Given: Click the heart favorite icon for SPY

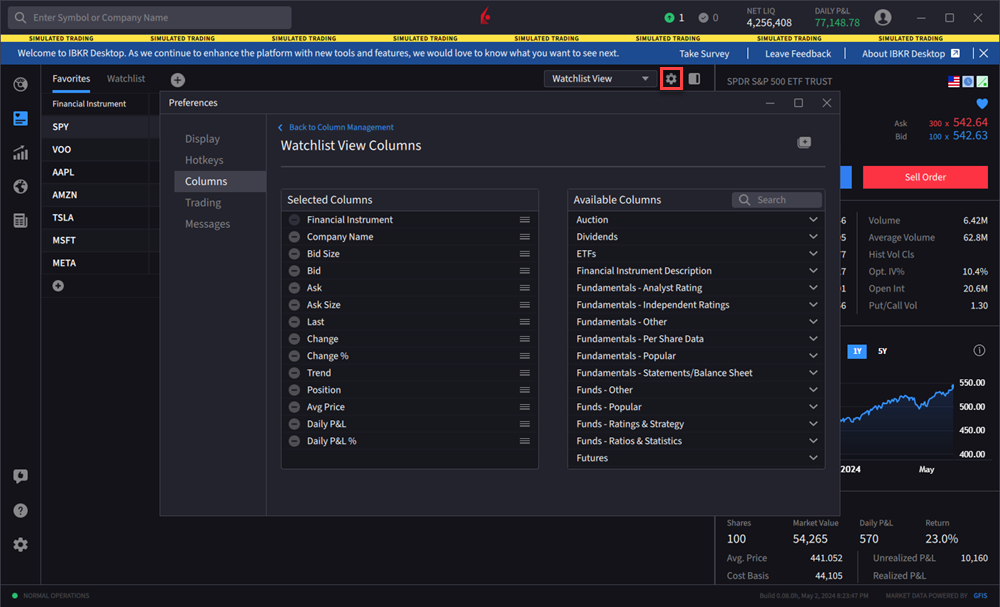Looking at the screenshot, I should [982, 103].
